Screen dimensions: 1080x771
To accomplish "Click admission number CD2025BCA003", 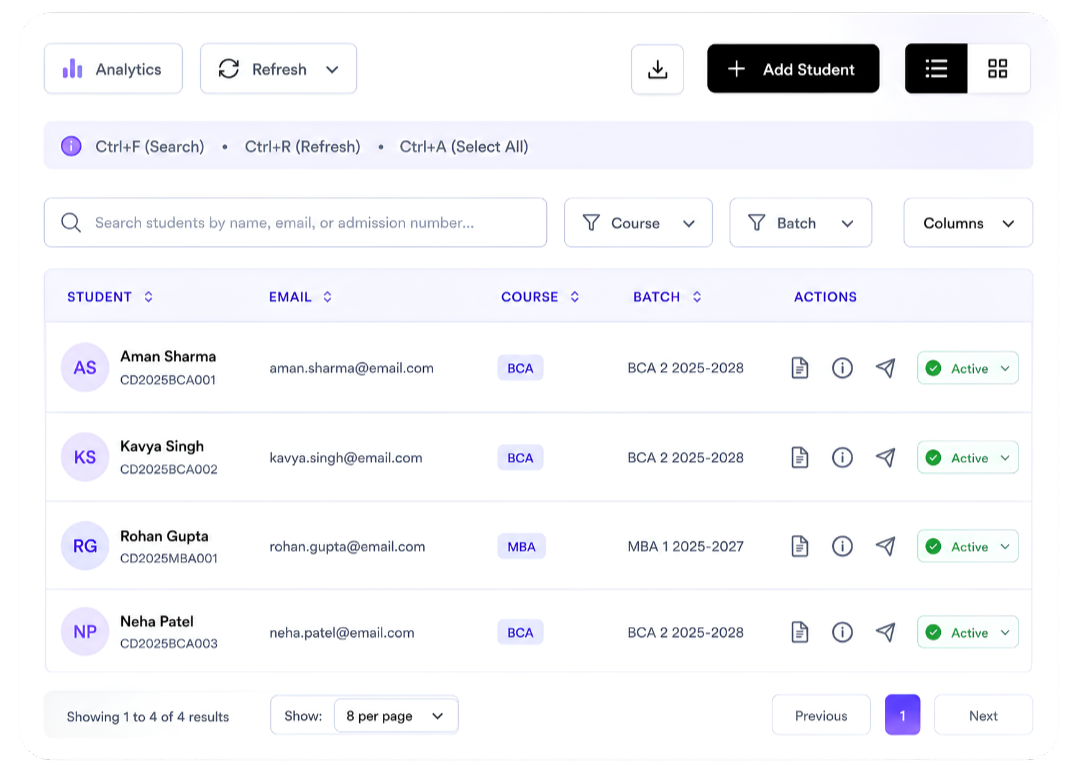I will (x=169, y=644).
